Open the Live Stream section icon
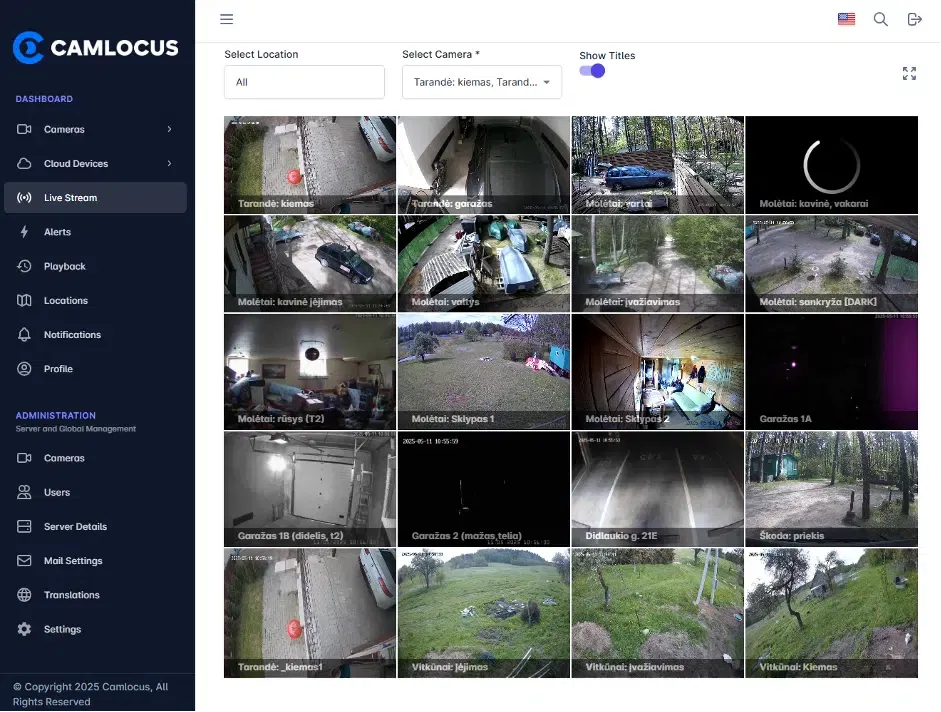The height and width of the screenshot is (712, 941). coord(22,197)
